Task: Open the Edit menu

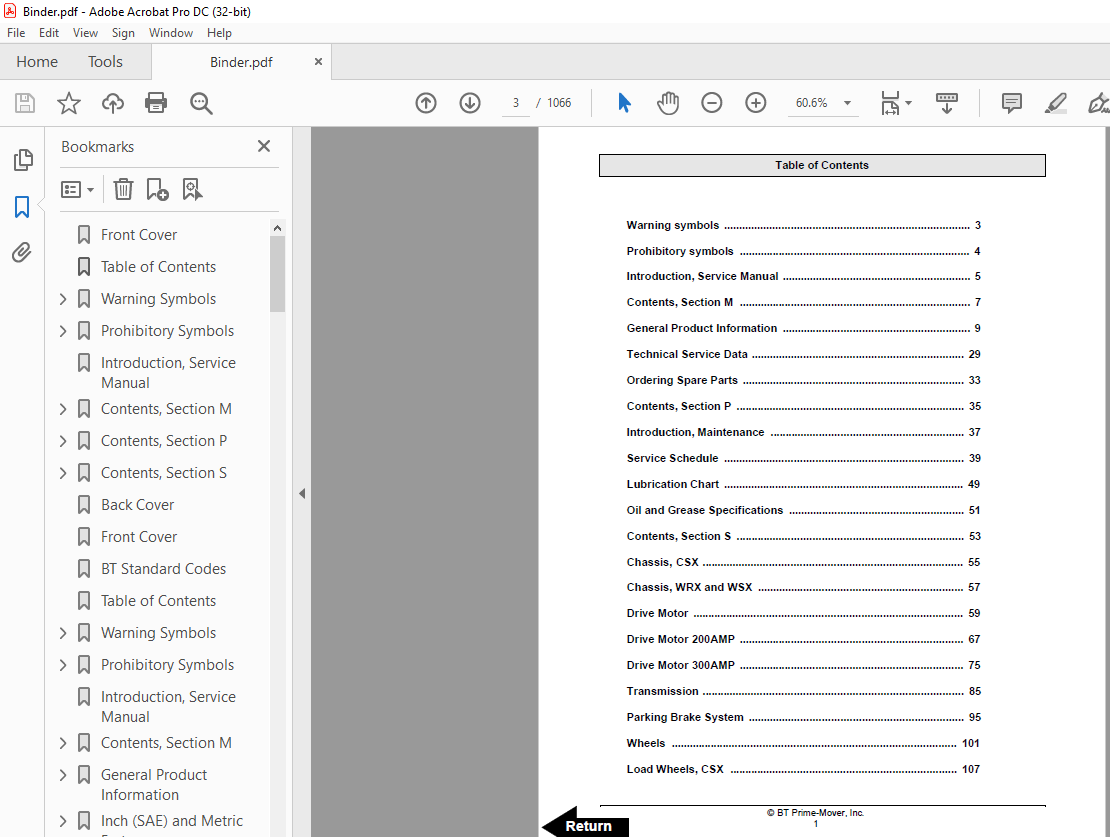Action: coord(49,33)
